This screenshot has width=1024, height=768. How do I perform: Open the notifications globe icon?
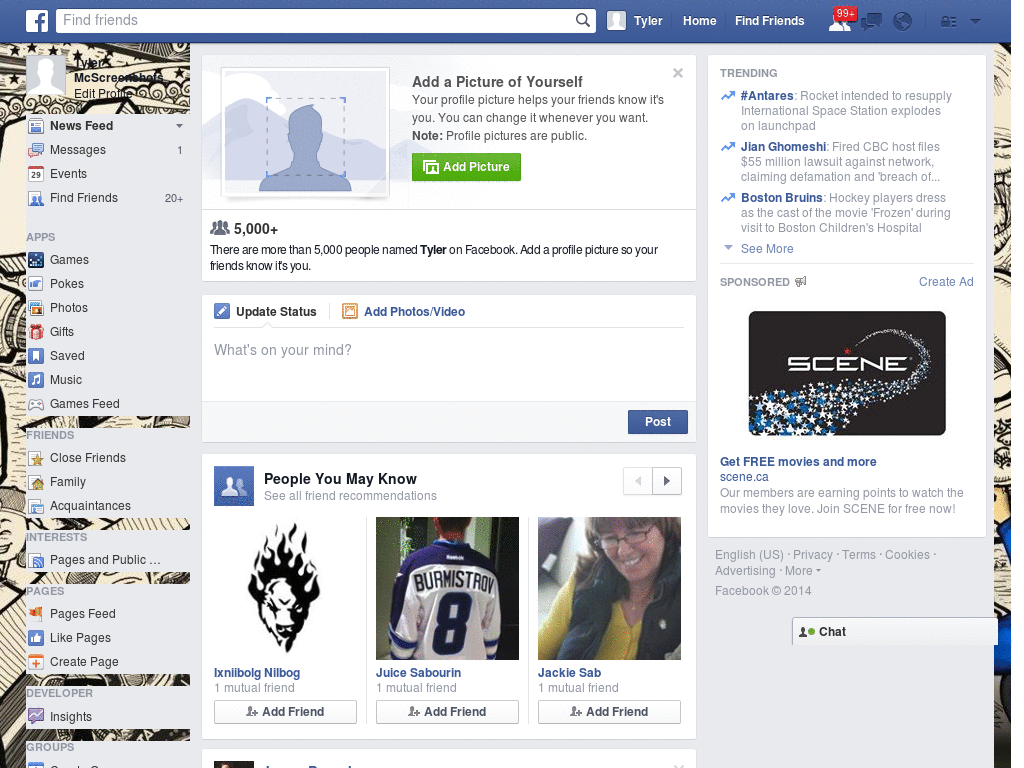pos(903,22)
